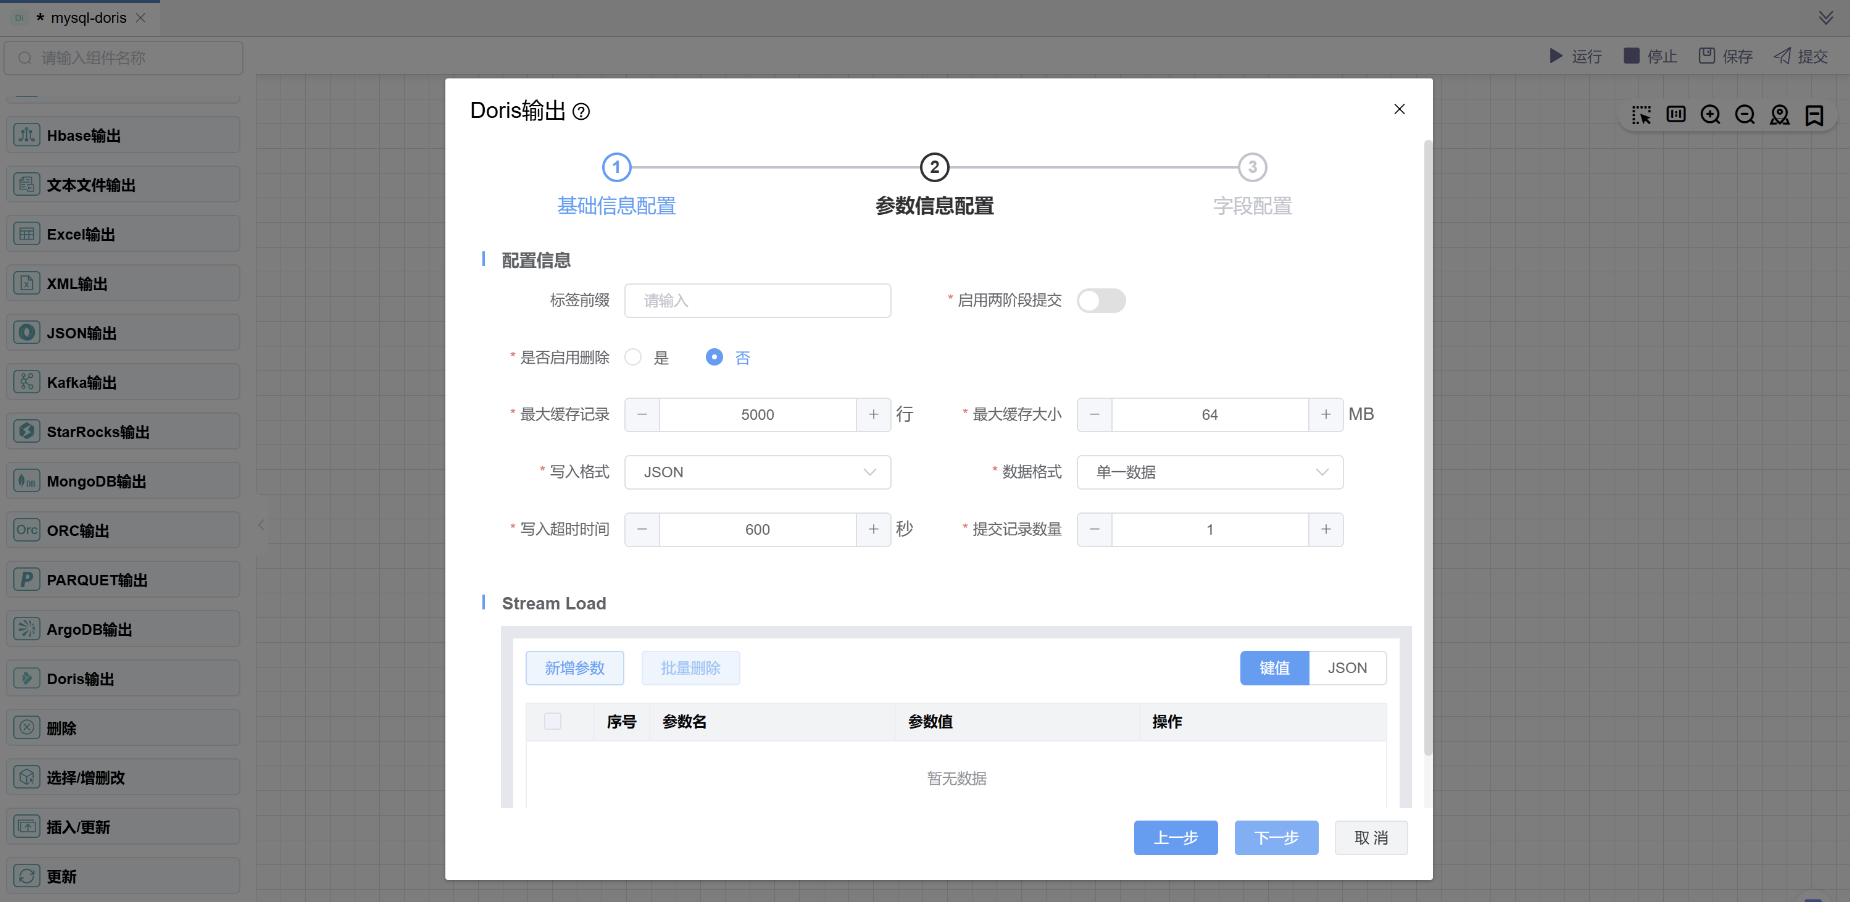The height and width of the screenshot is (902, 1850).
Task: Click the zoom out canvas icon
Action: [x=1745, y=115]
